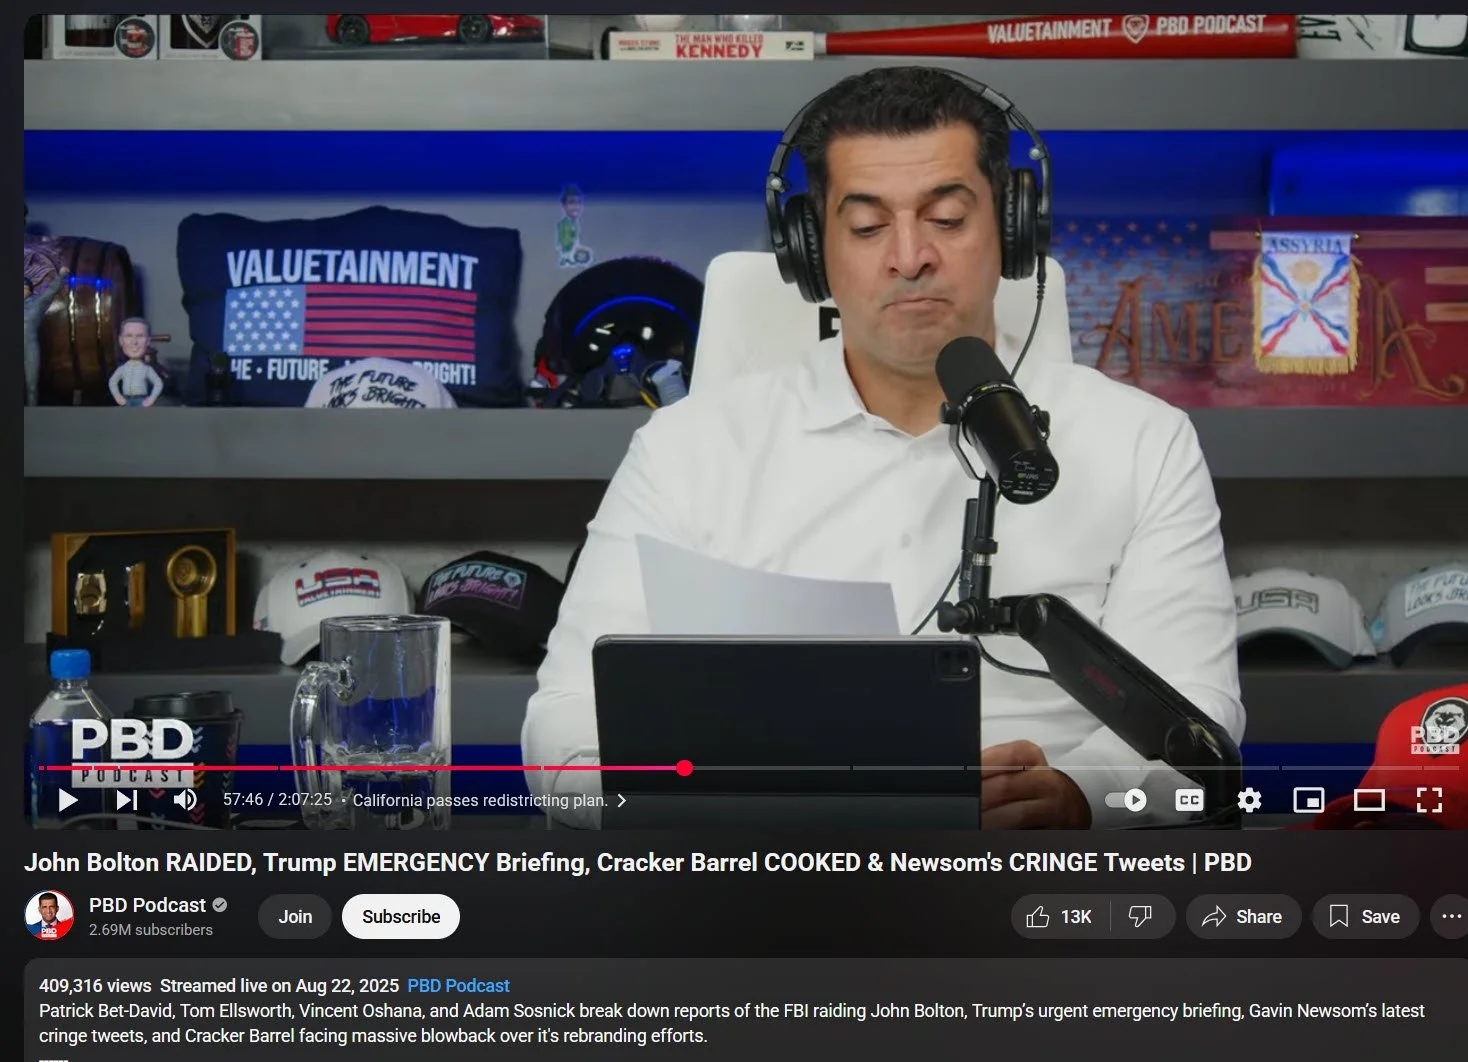Expand chapter 'California passes redistricting plan.'

(x=490, y=800)
